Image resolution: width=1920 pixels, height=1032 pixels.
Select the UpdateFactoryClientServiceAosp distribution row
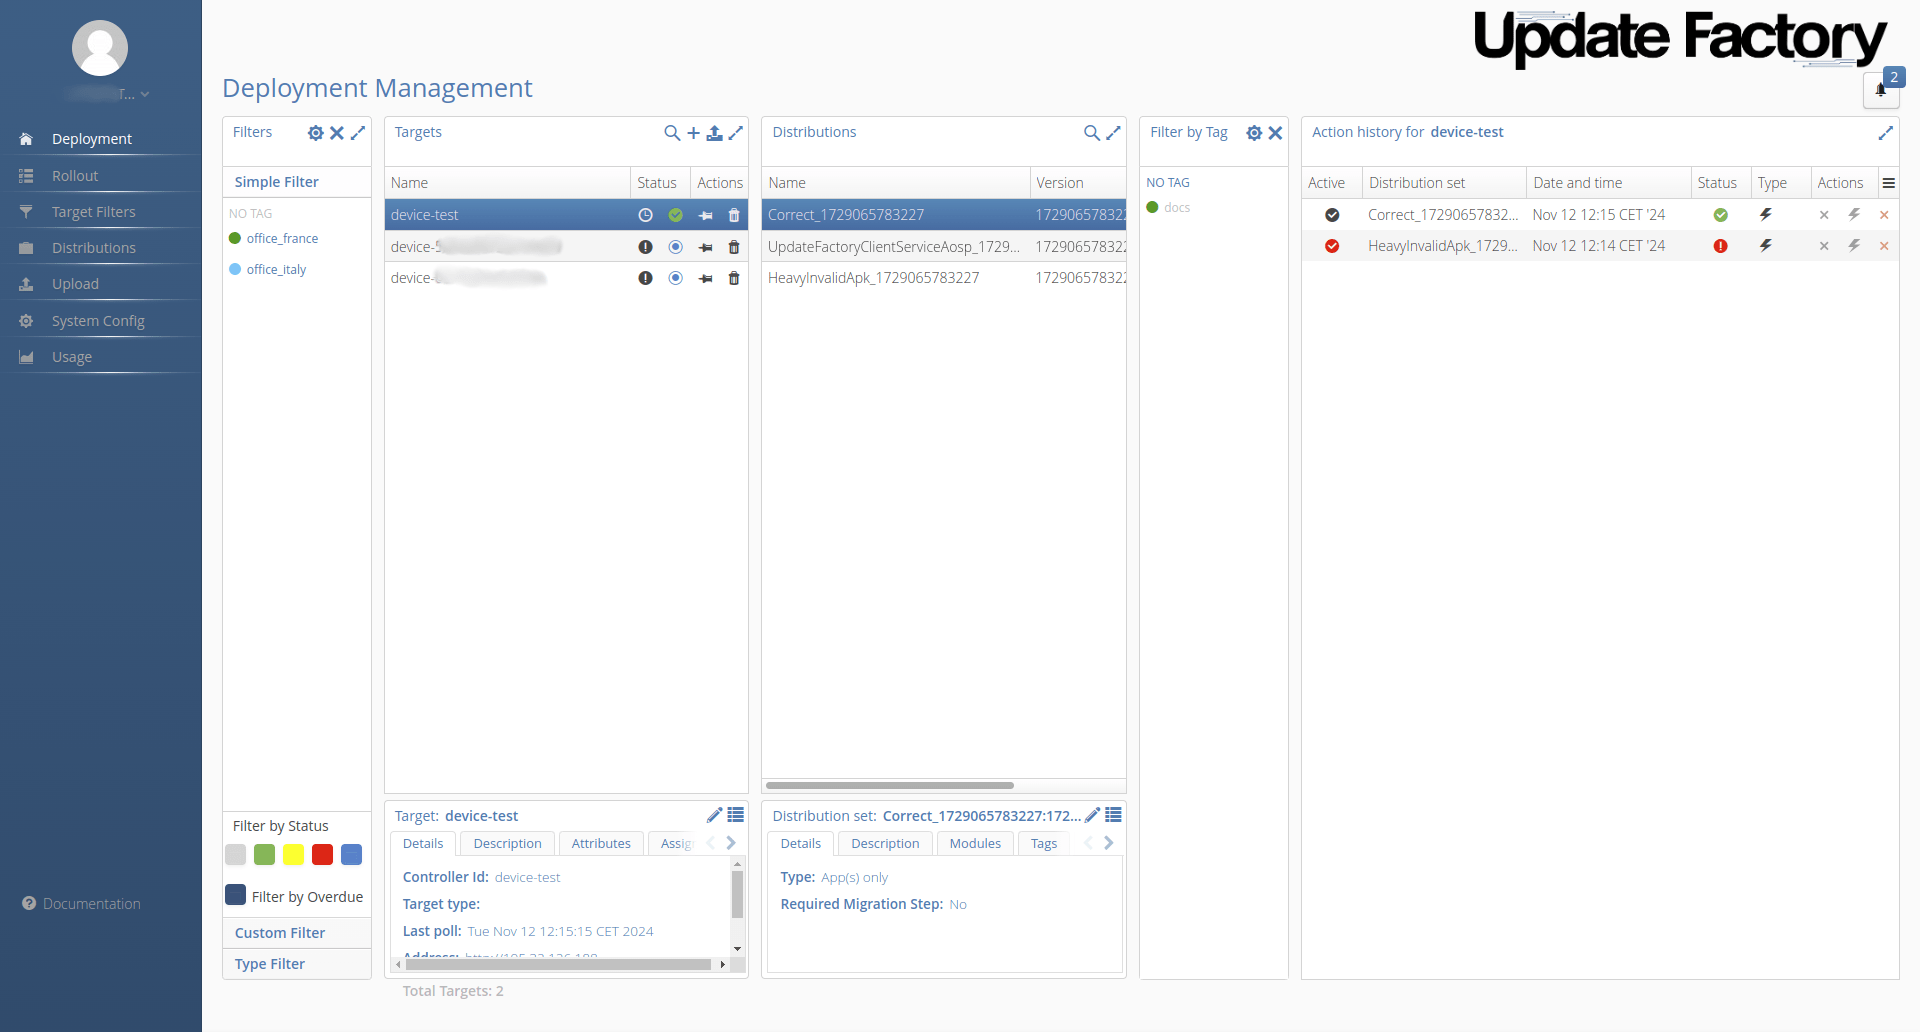pos(944,246)
